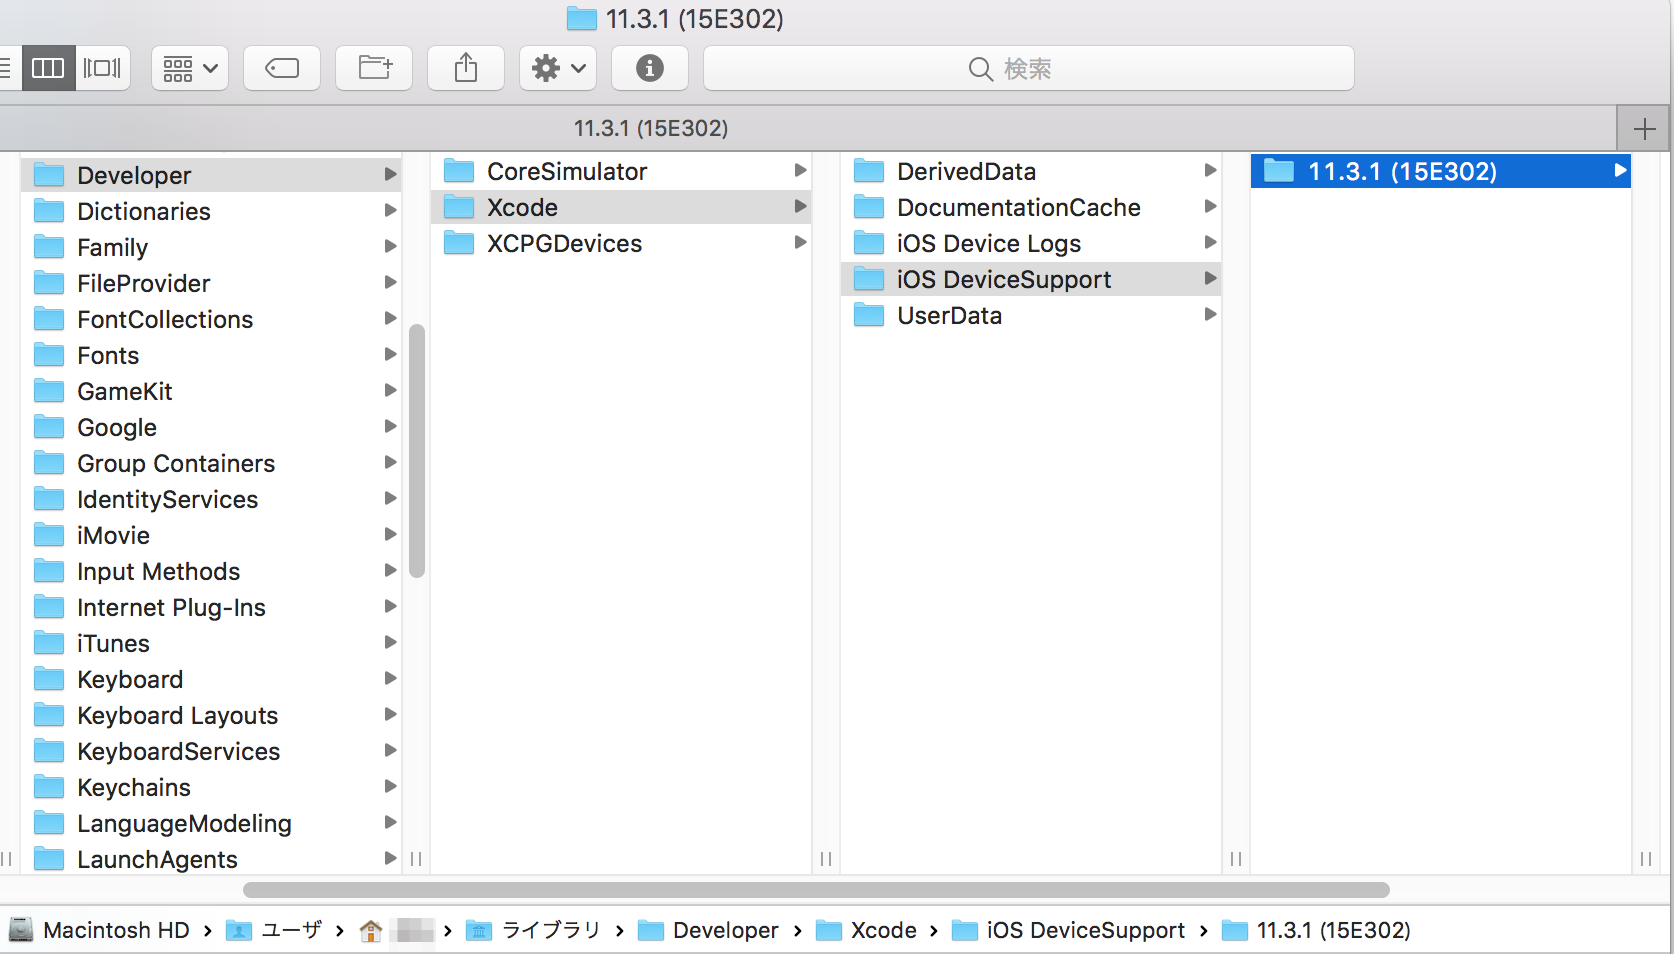Expand the iOS DeviceSupport folder via its arrow
The image size is (1674, 954).
[1210, 279]
